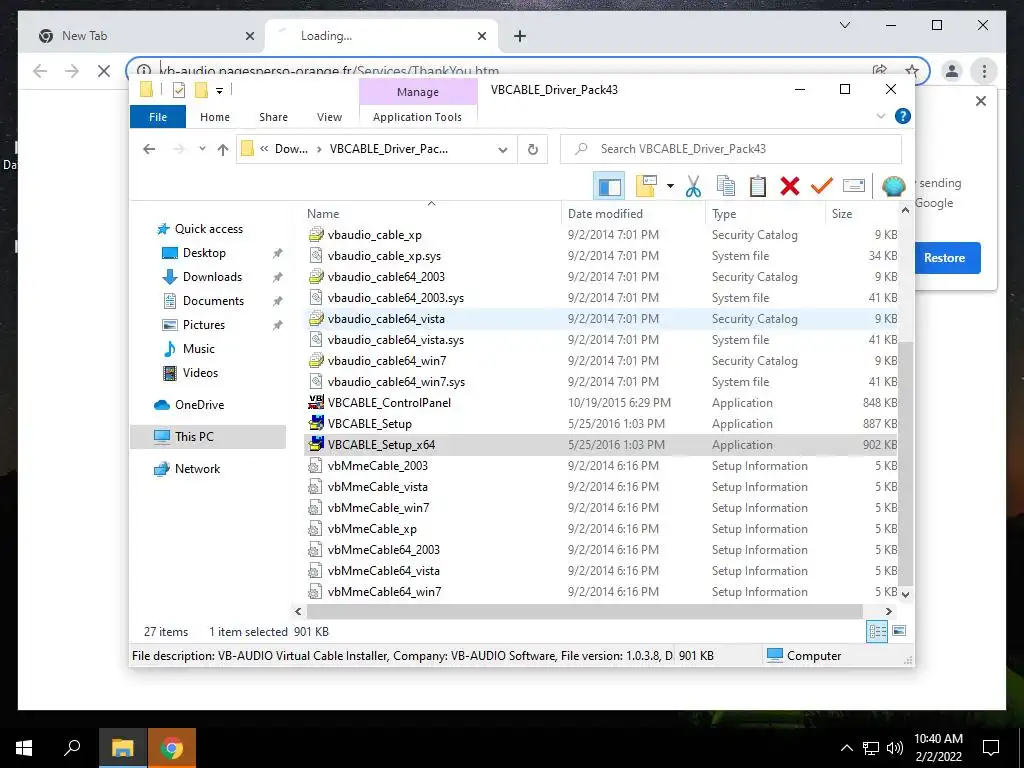Click the blue Restore button in Chrome
Viewport: 1024px width, 768px height.
click(945, 258)
